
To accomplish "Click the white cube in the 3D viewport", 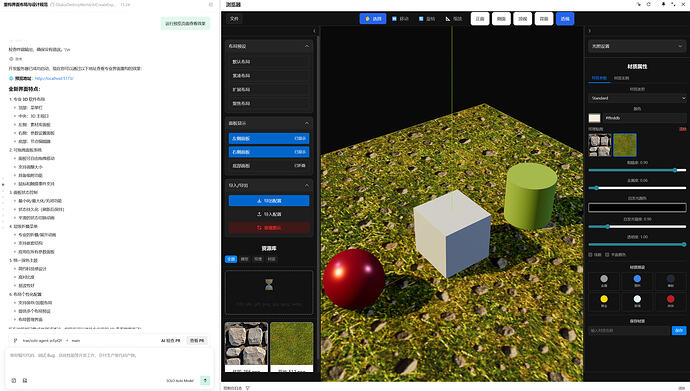I will coord(451,234).
